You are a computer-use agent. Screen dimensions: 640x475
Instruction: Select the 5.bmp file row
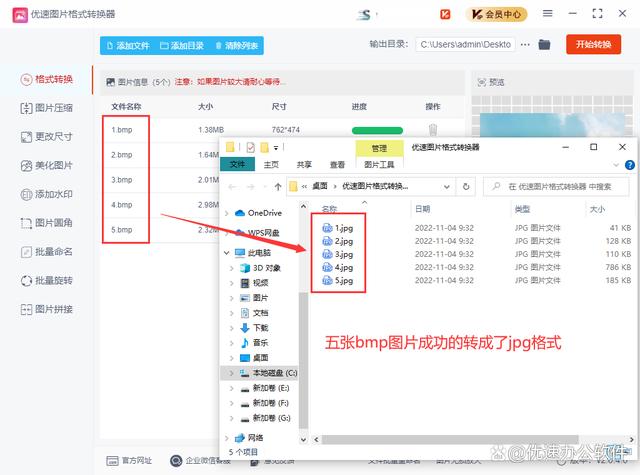coord(160,230)
